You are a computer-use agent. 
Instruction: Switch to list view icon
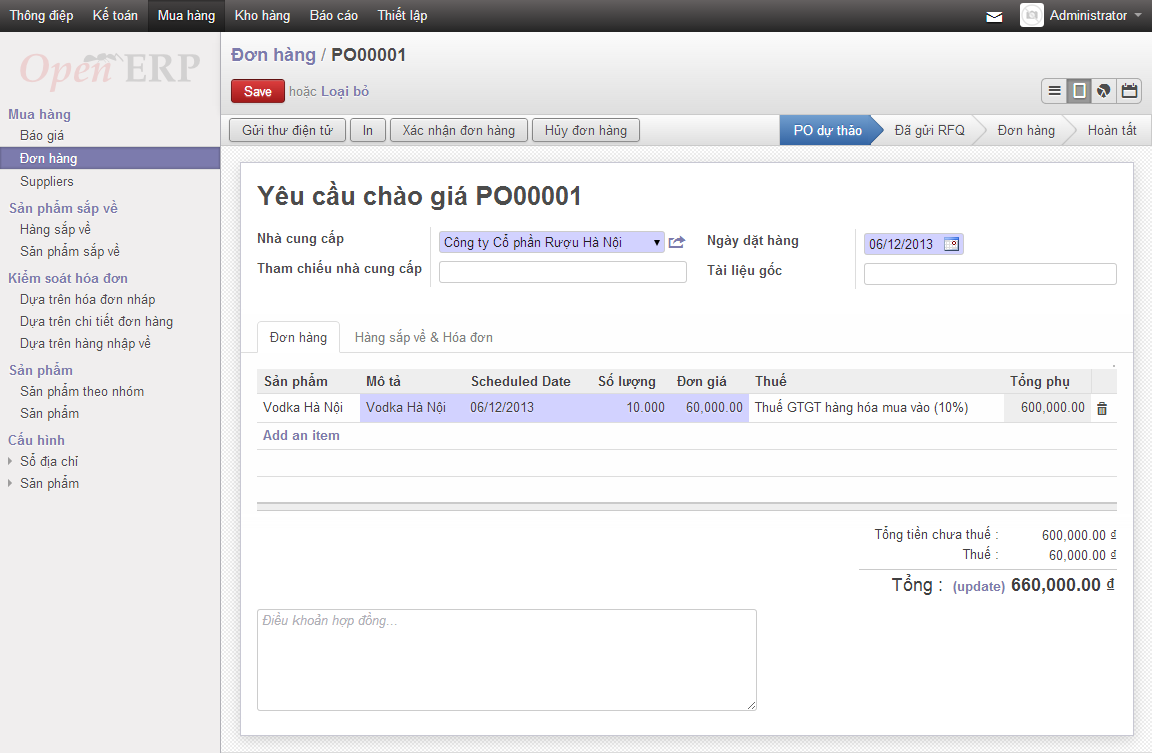1054,91
